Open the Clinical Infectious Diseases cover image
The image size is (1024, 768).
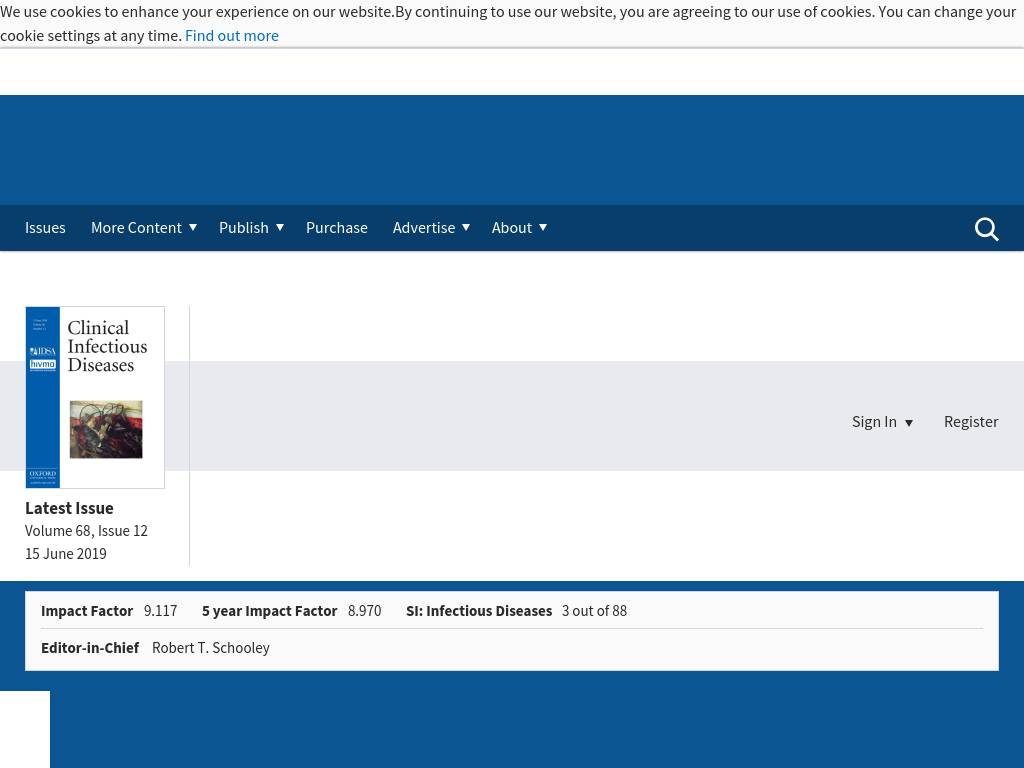(x=95, y=397)
